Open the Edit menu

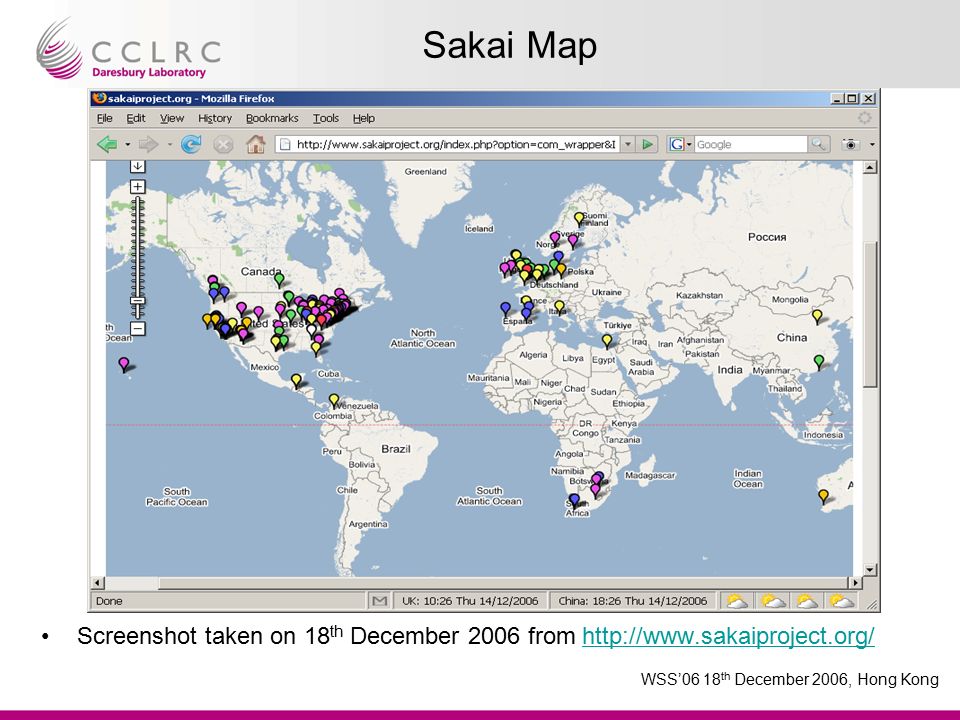coord(136,118)
